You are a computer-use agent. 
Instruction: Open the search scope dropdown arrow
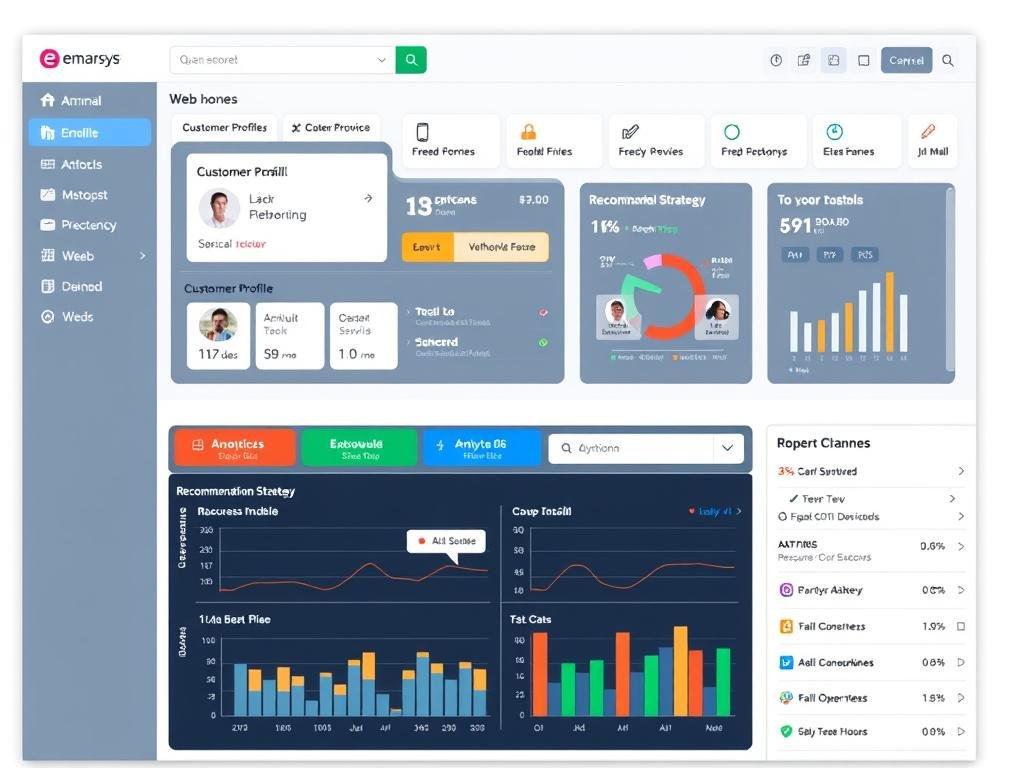click(x=381, y=60)
